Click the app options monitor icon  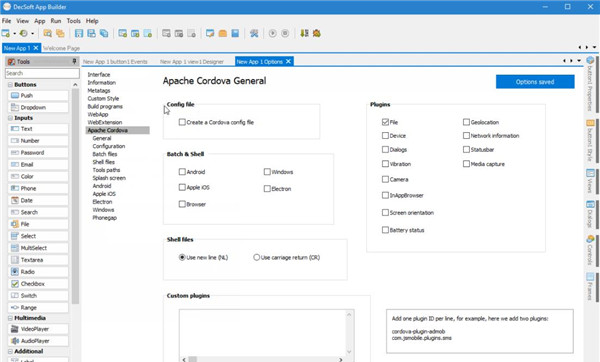coord(210,34)
